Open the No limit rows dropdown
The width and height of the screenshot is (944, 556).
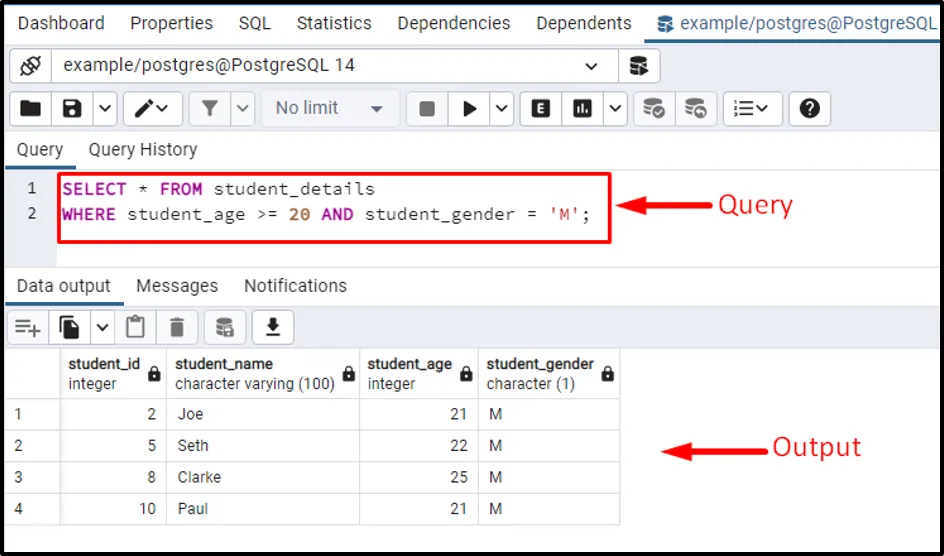point(330,108)
